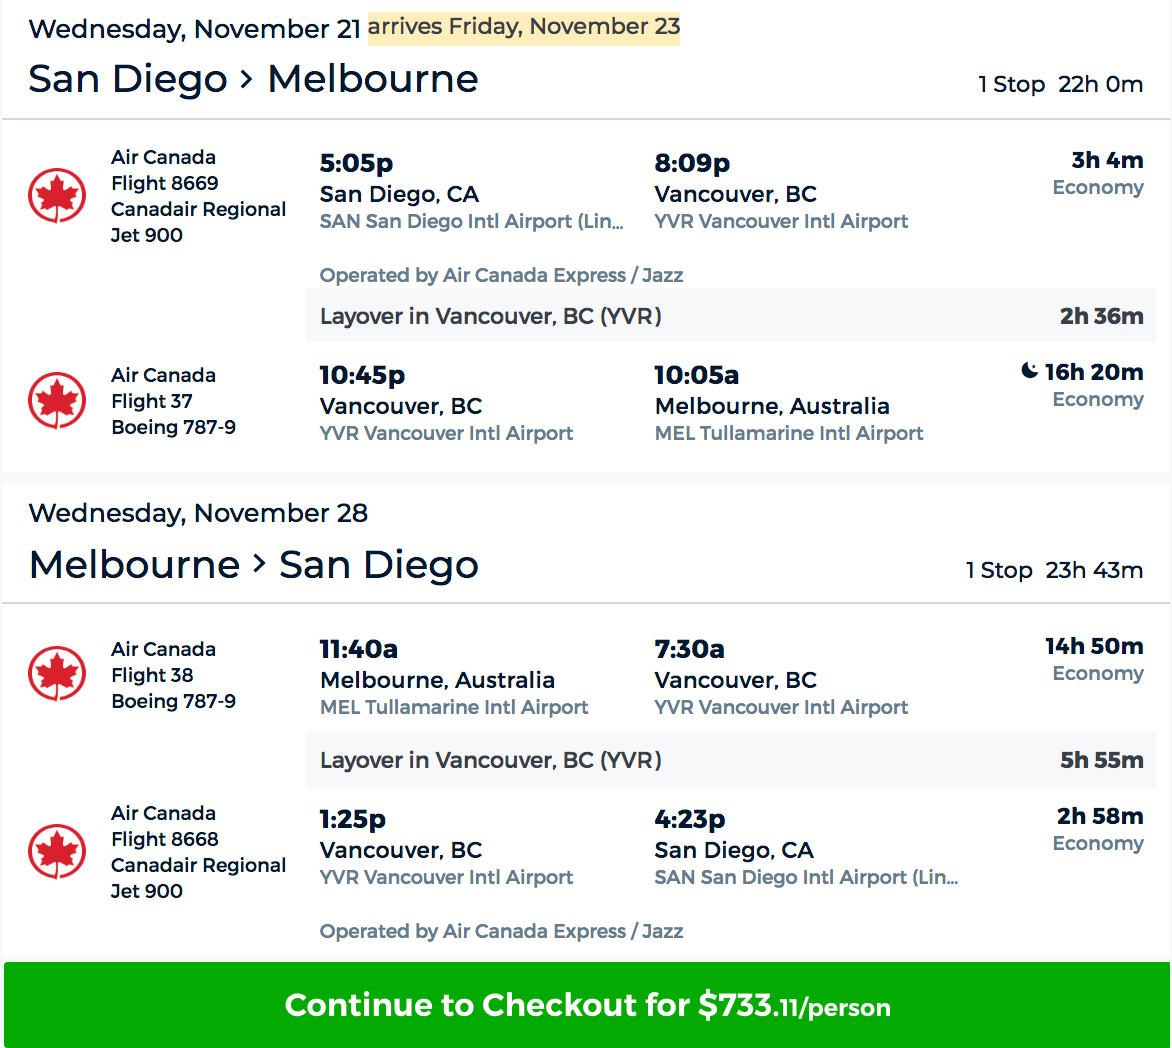This screenshot has width=1172, height=1048.
Task: Click the 1 Stop 22h 0m summary
Action: pyautogui.click(x=1060, y=84)
